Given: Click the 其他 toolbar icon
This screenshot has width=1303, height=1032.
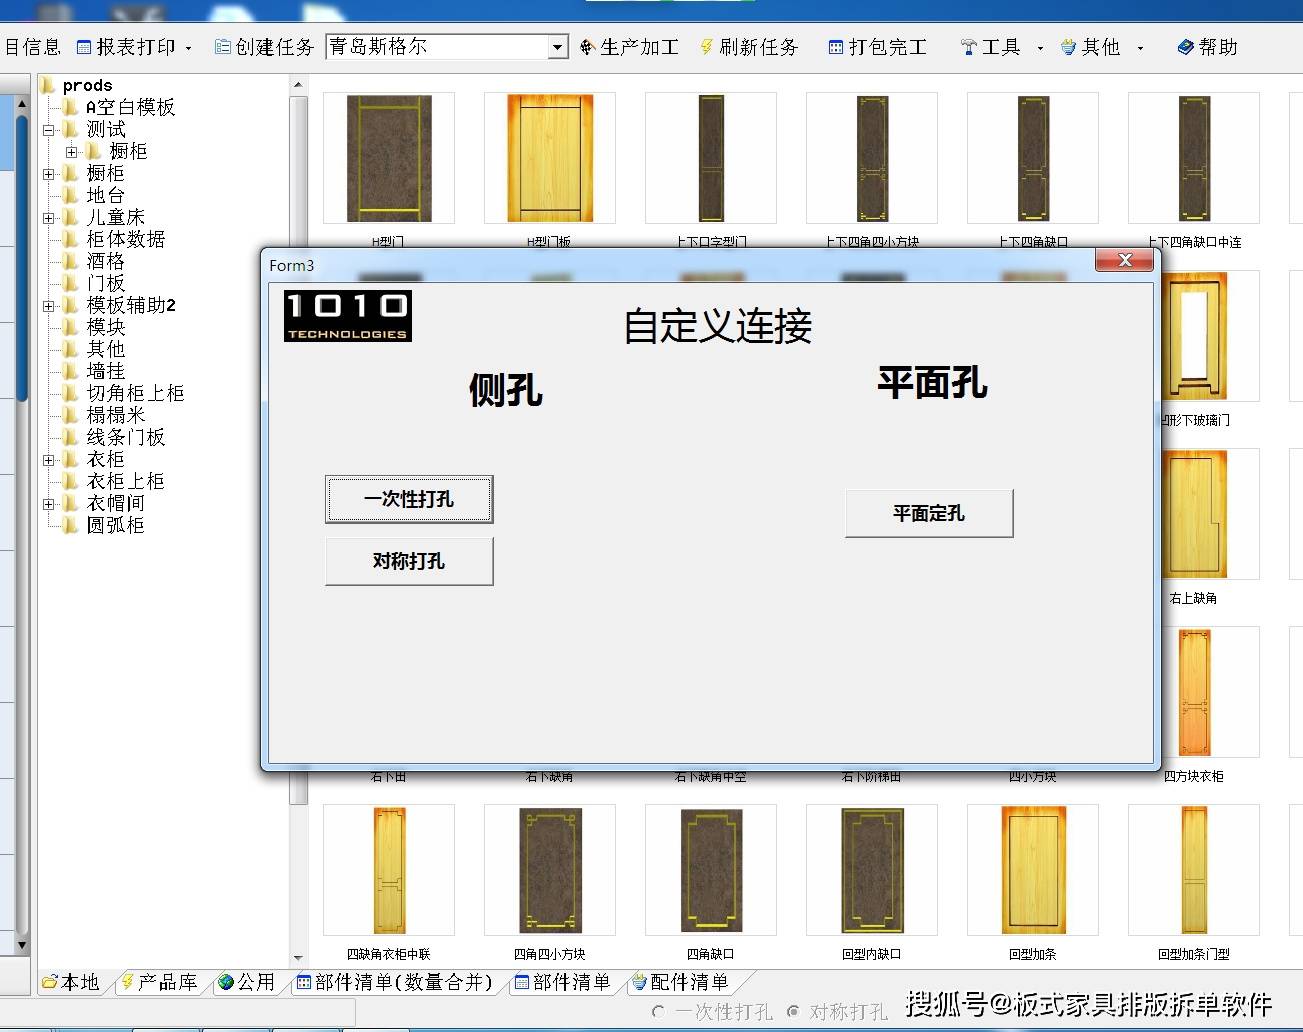Looking at the screenshot, I should click(x=1068, y=47).
